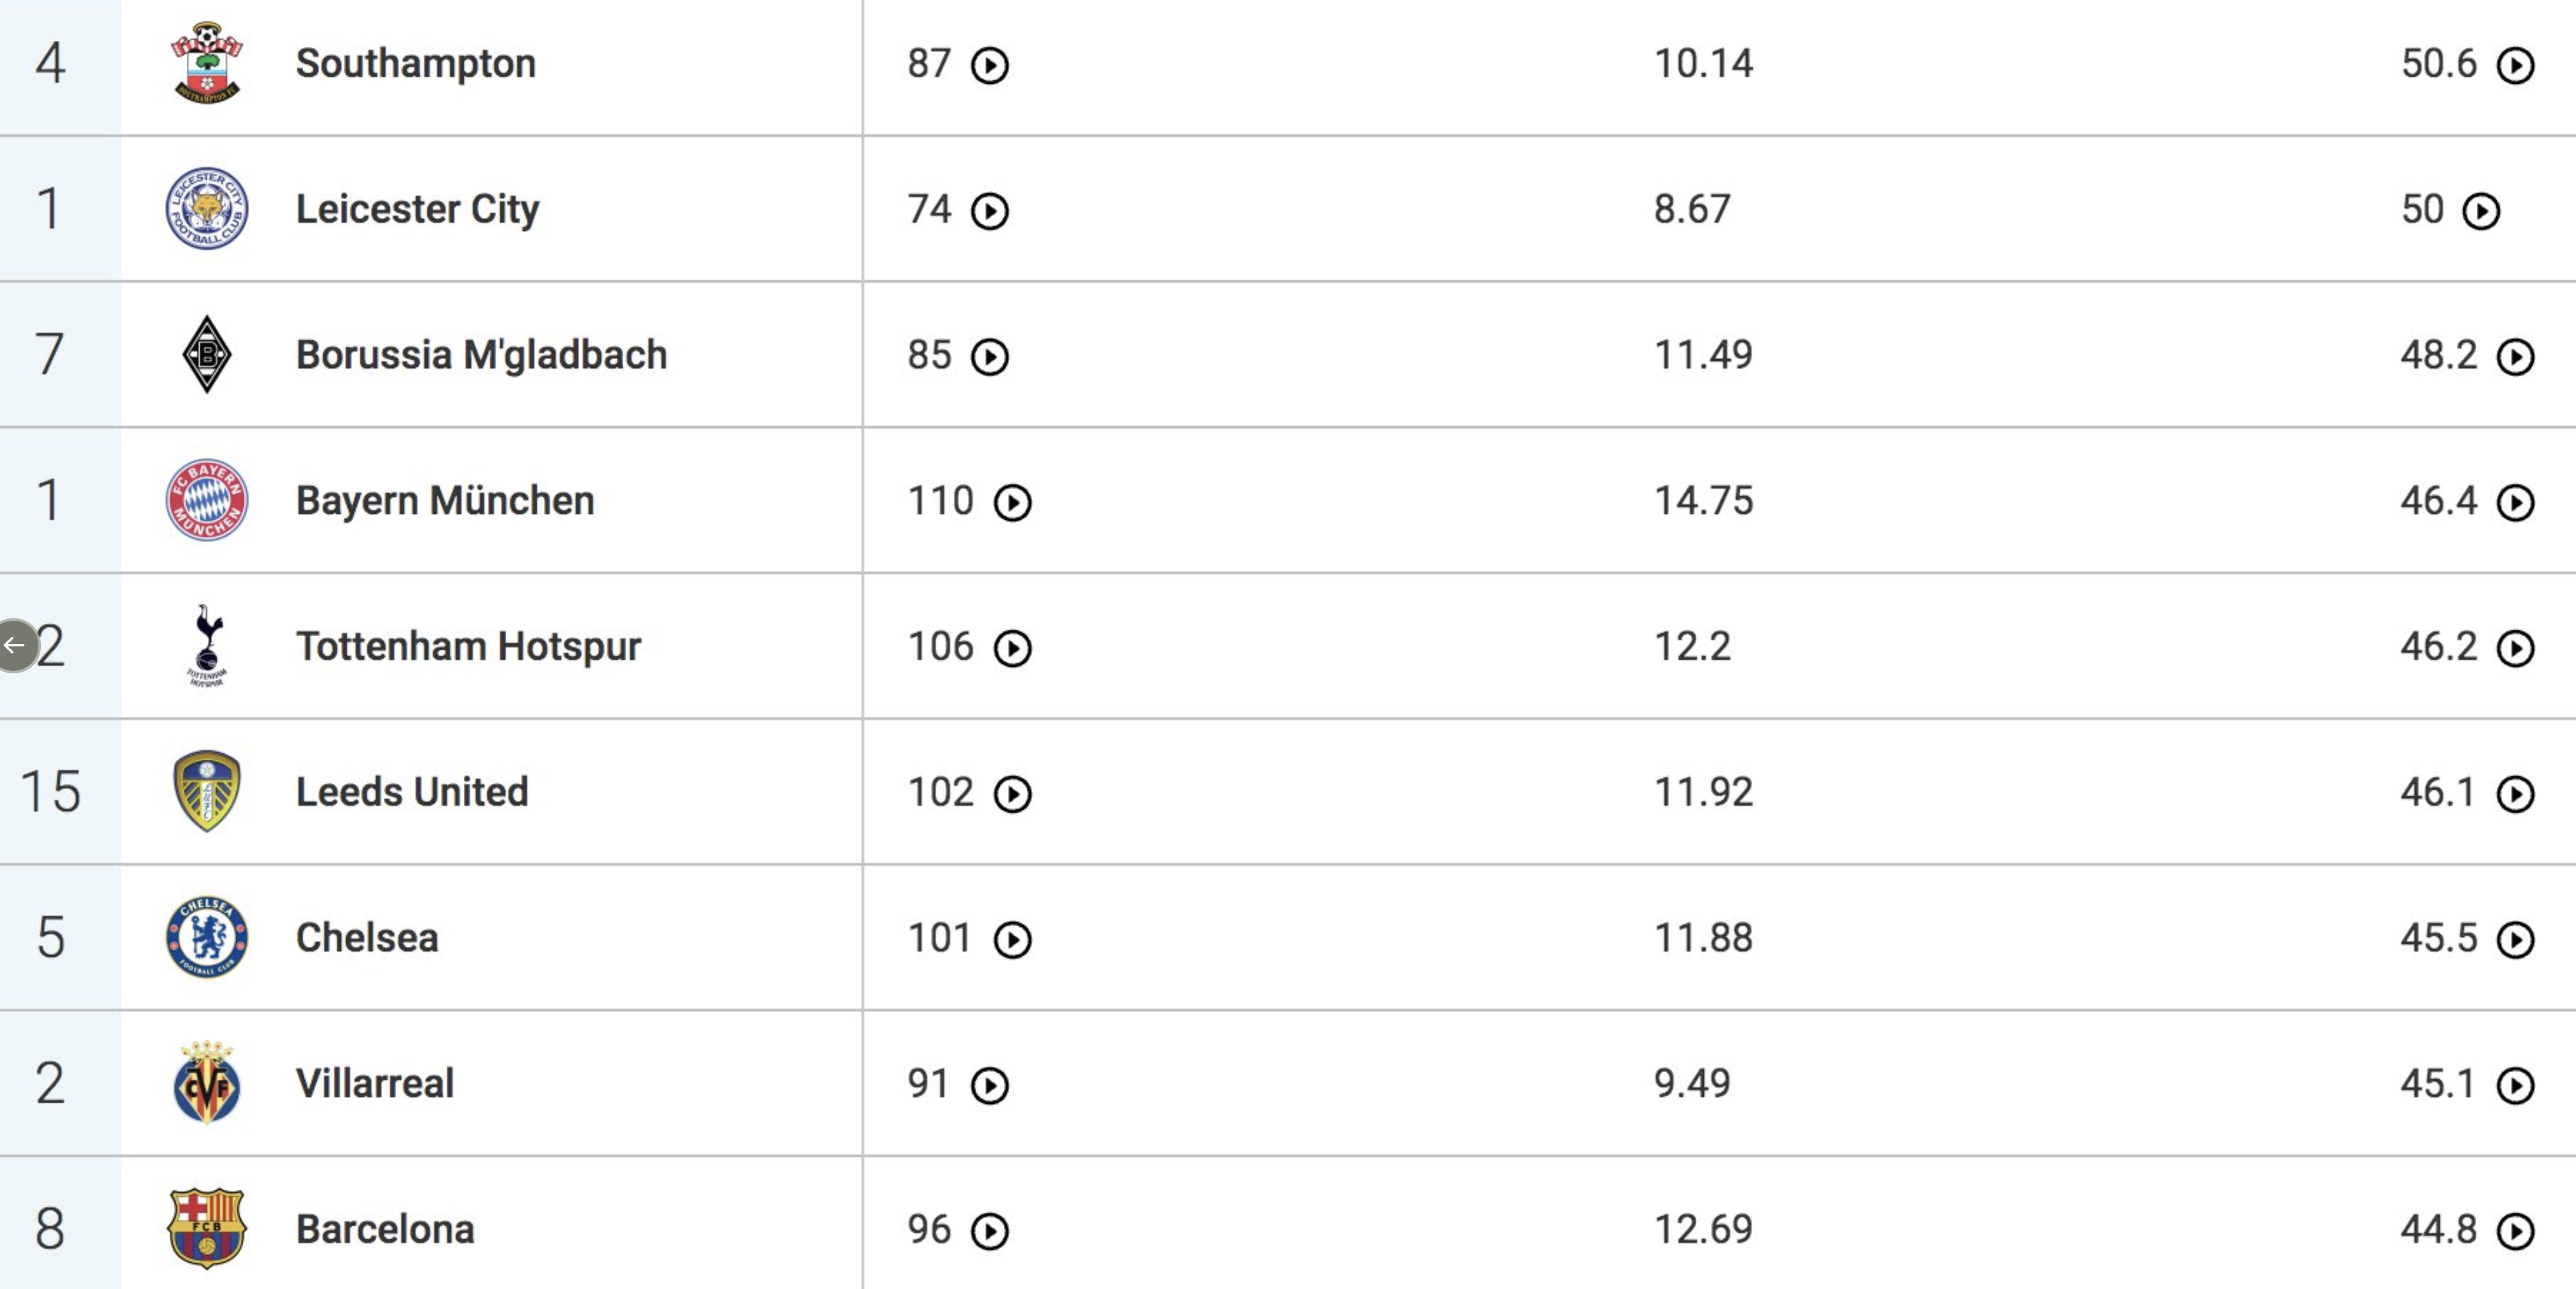Click the Borussia M'gladbach diamond logo

[207, 354]
